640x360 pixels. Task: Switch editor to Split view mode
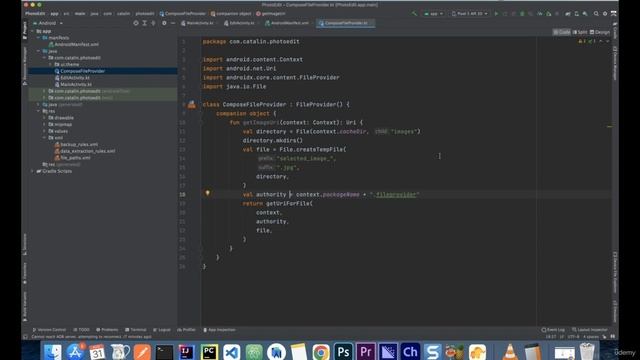tap(580, 32)
